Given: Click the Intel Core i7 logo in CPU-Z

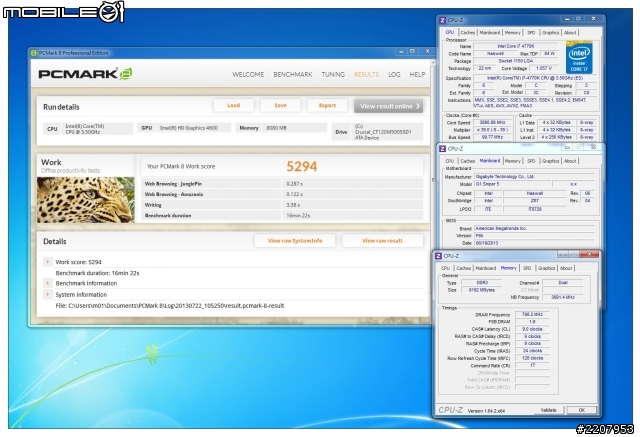Looking at the screenshot, I should click(579, 58).
